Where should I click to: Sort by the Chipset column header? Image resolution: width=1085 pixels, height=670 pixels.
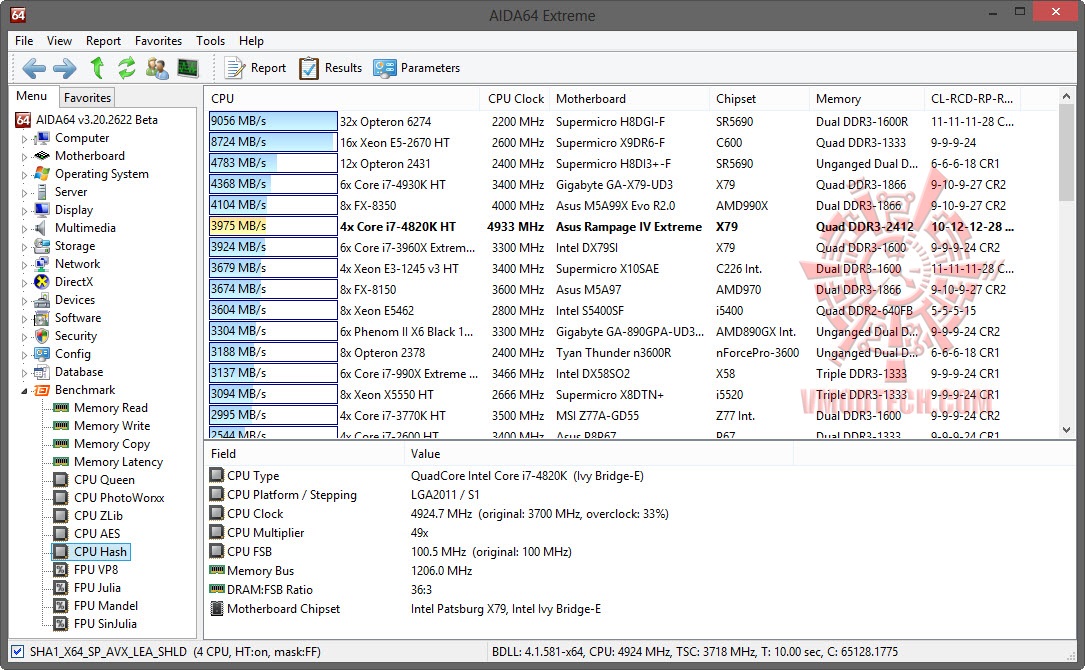[759, 98]
